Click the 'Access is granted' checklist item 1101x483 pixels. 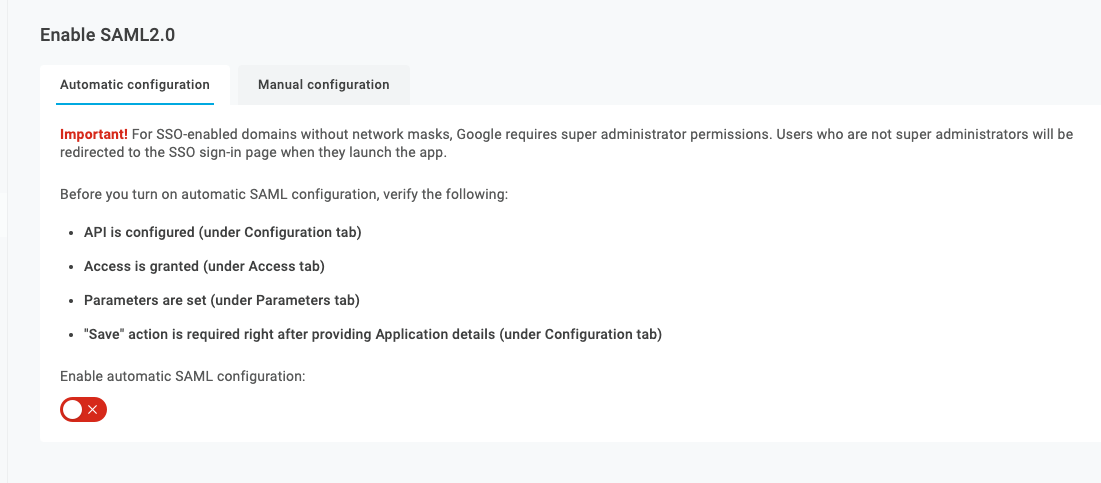click(x=204, y=267)
